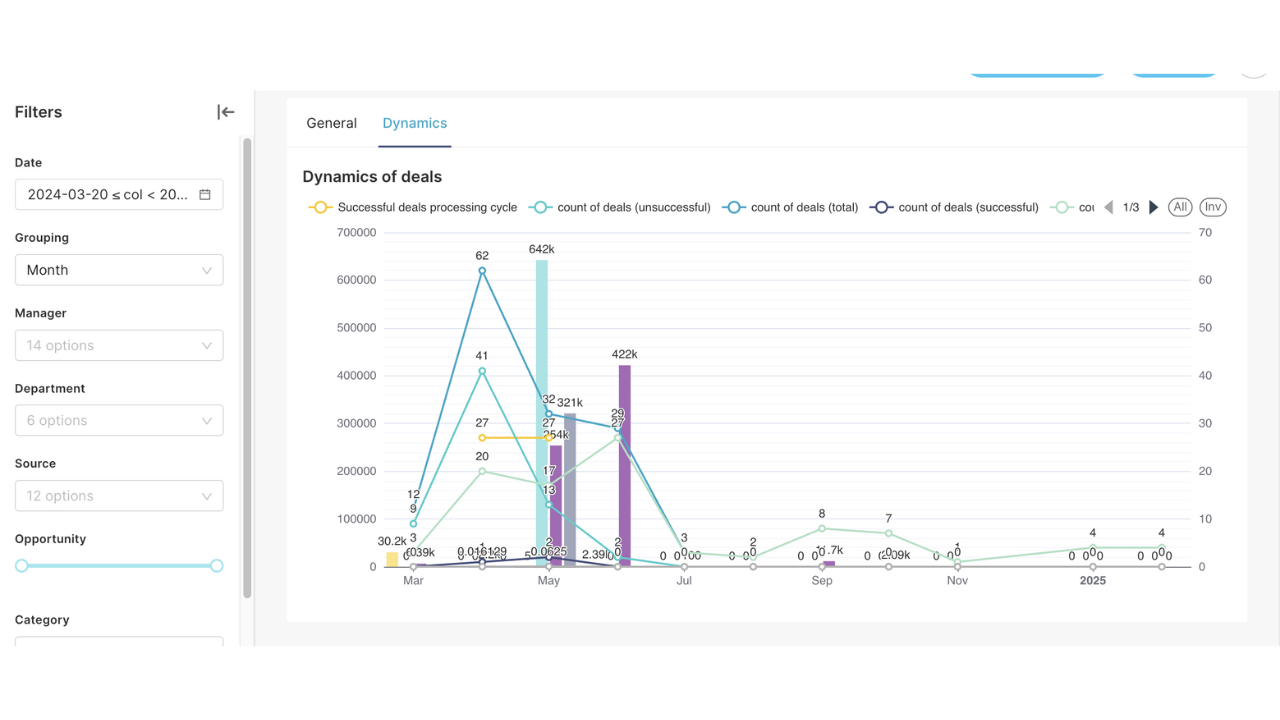Image resolution: width=1280 pixels, height=720 pixels.
Task: Click the All legend selection button
Action: (1180, 207)
